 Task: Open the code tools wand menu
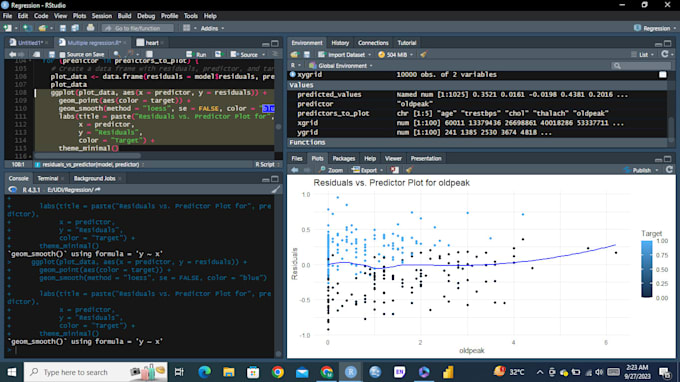coord(130,55)
